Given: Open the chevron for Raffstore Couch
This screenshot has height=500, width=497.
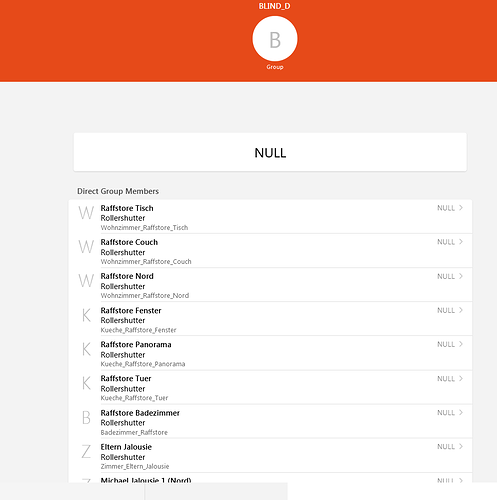Looking at the screenshot, I should (461, 242).
